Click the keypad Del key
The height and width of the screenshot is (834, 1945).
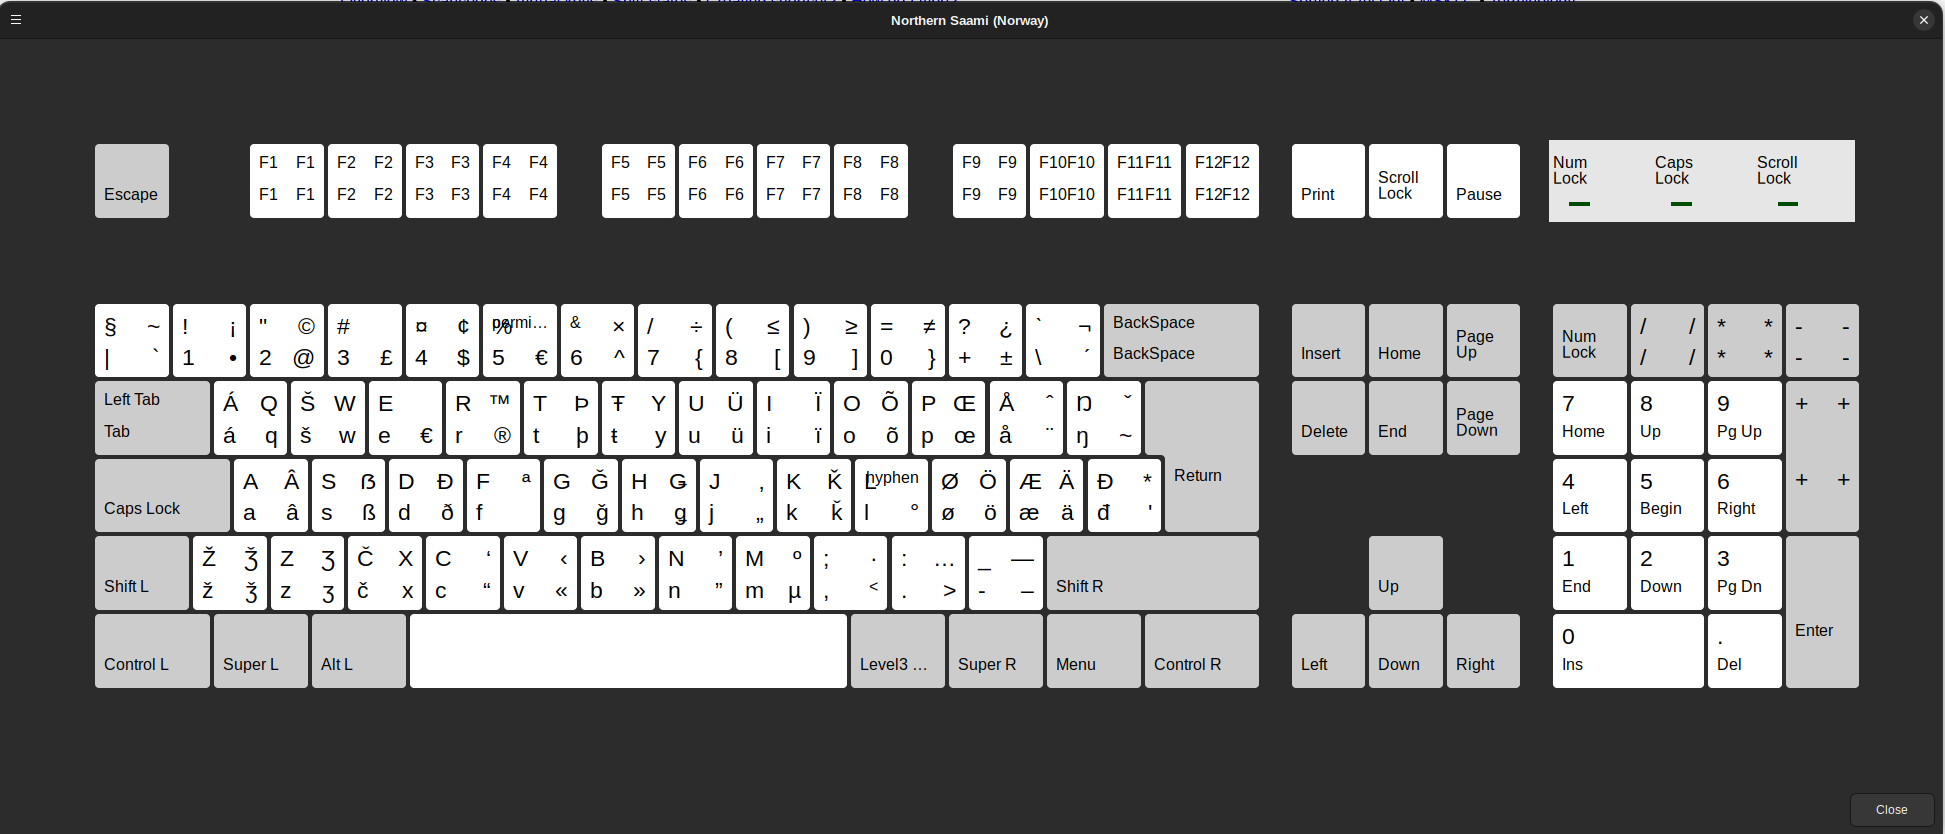tap(1744, 651)
